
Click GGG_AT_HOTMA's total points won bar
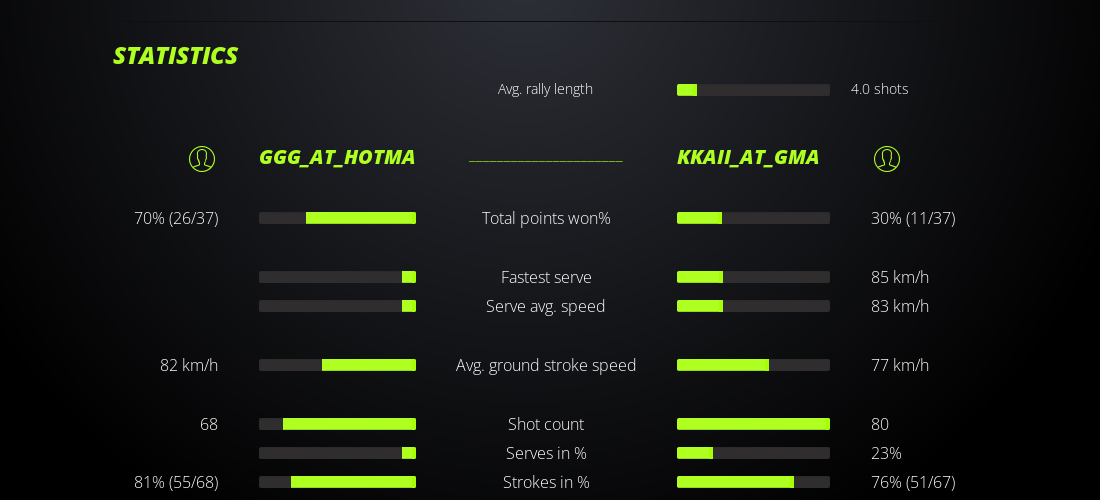coord(337,218)
